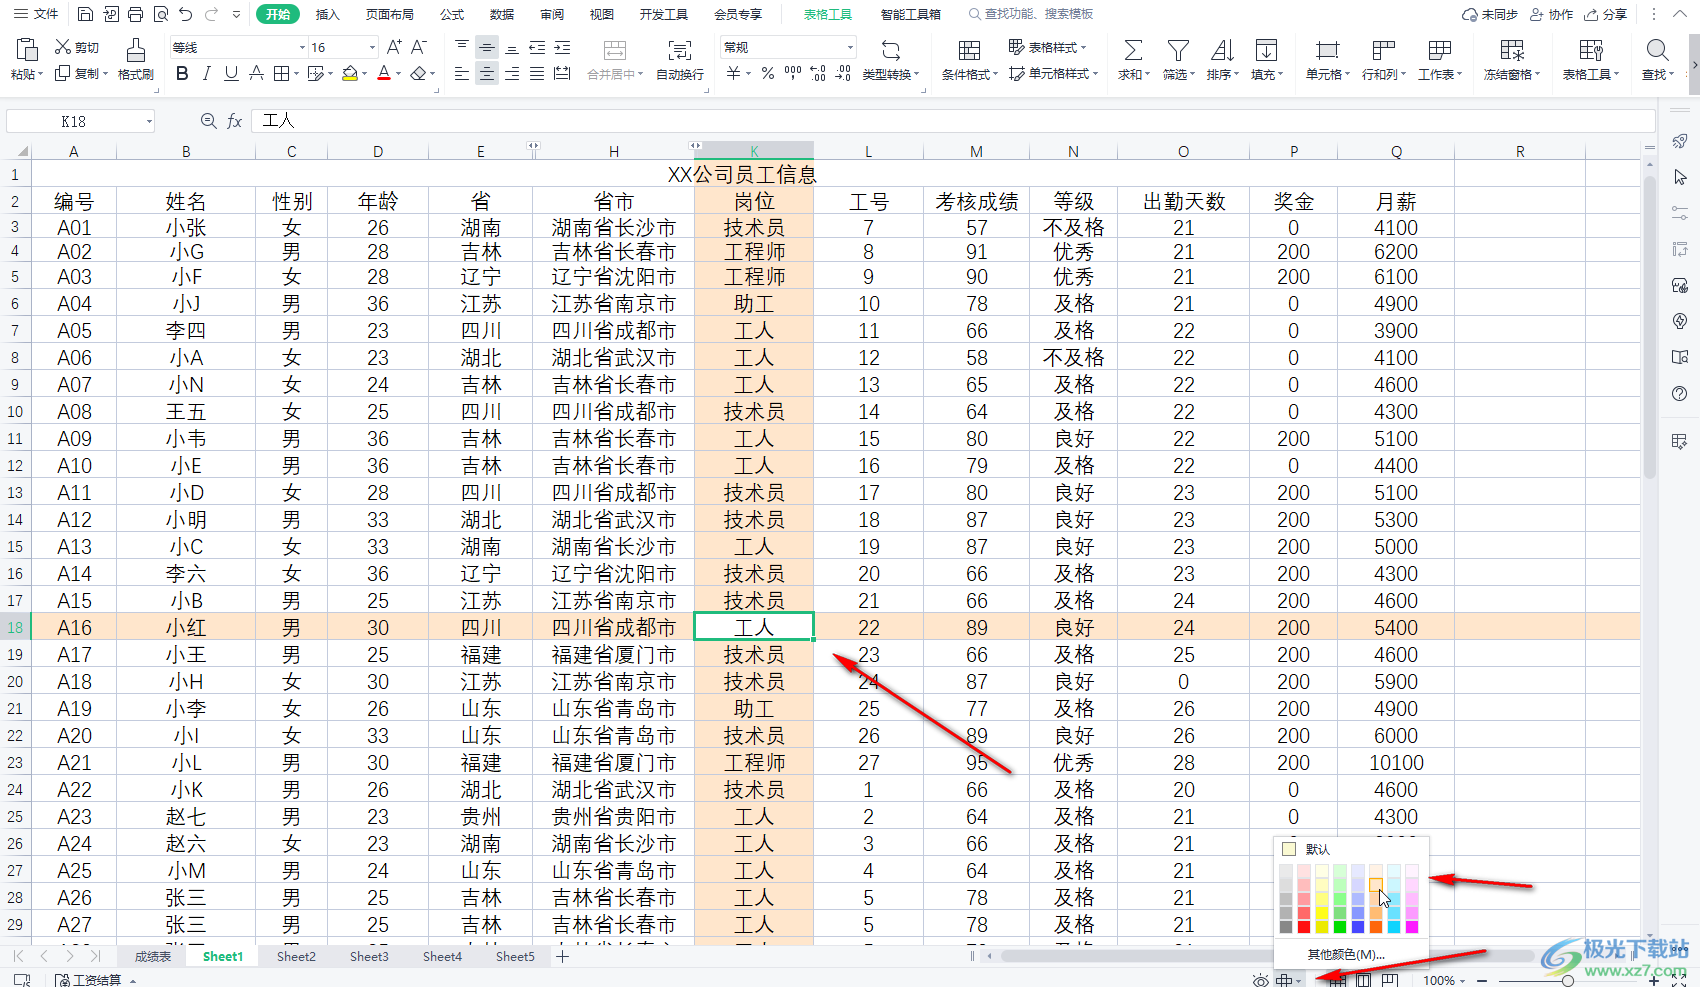Apply thousands separator number format
Image resolution: width=1700 pixels, height=987 pixels.
[793, 73]
